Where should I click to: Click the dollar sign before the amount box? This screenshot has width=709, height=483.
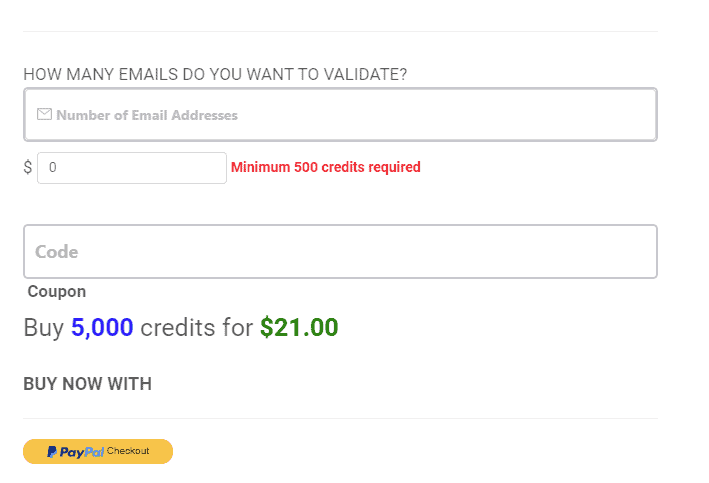[x=28, y=167]
